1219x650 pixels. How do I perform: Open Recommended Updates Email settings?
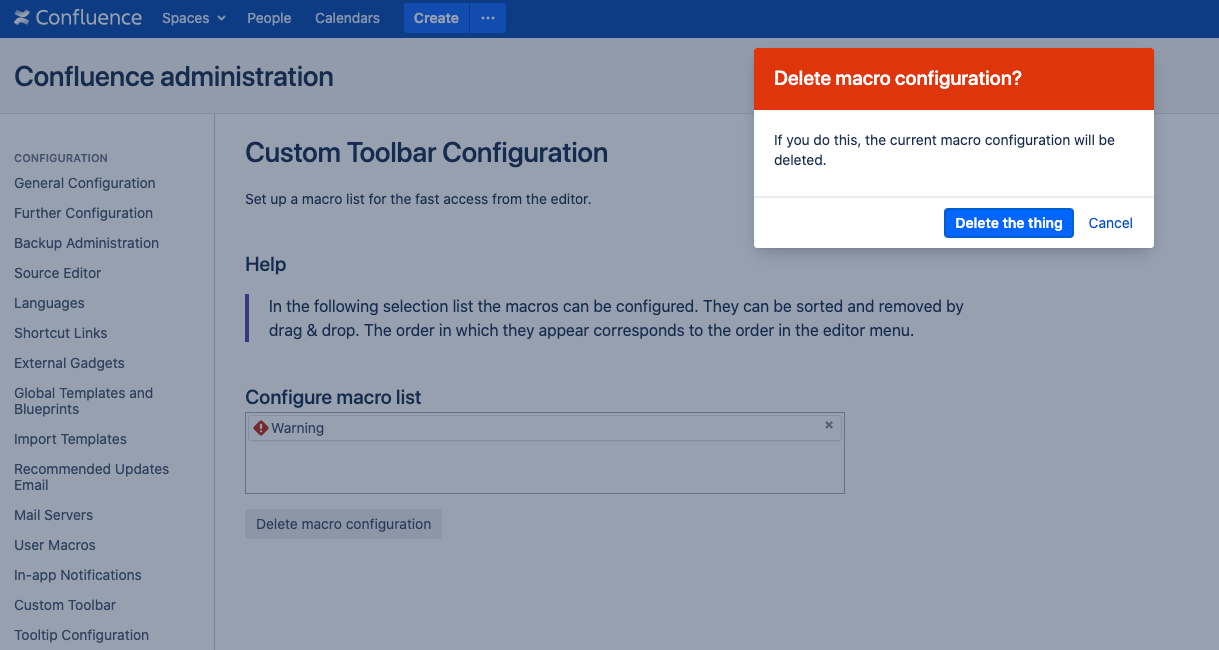(x=92, y=477)
